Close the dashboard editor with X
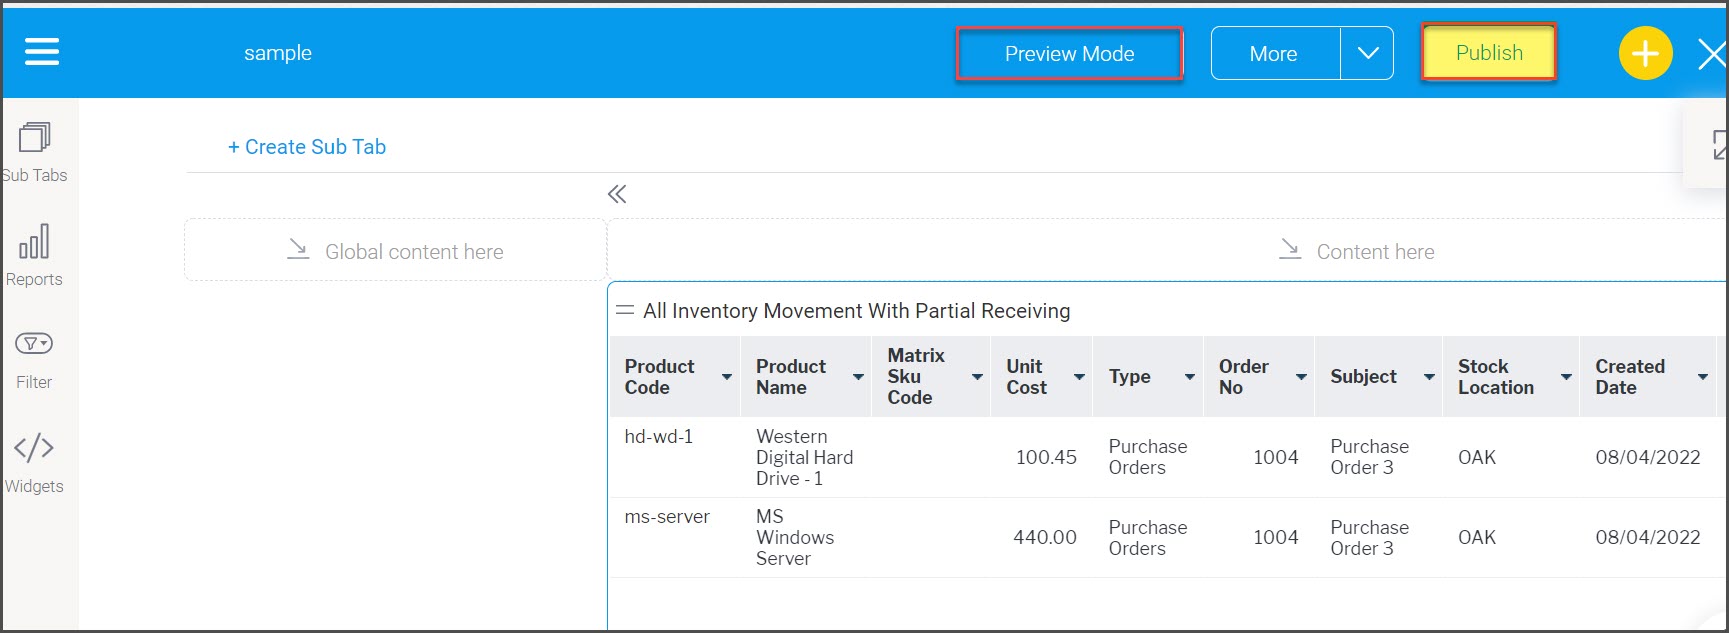 point(1712,54)
